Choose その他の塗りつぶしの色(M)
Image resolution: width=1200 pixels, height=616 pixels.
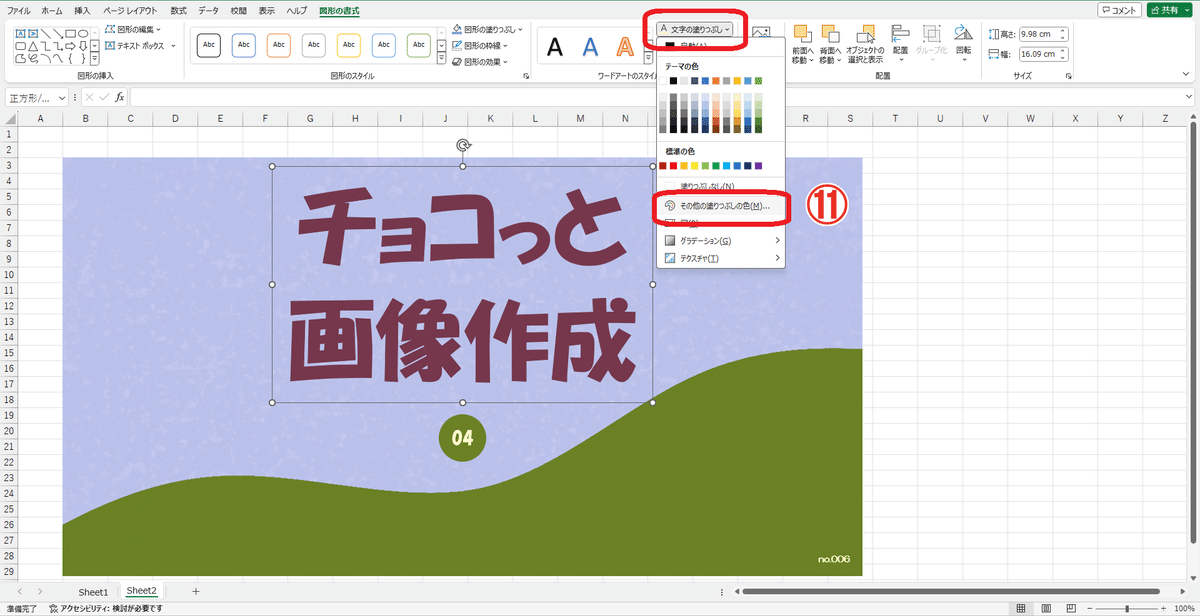point(721,206)
